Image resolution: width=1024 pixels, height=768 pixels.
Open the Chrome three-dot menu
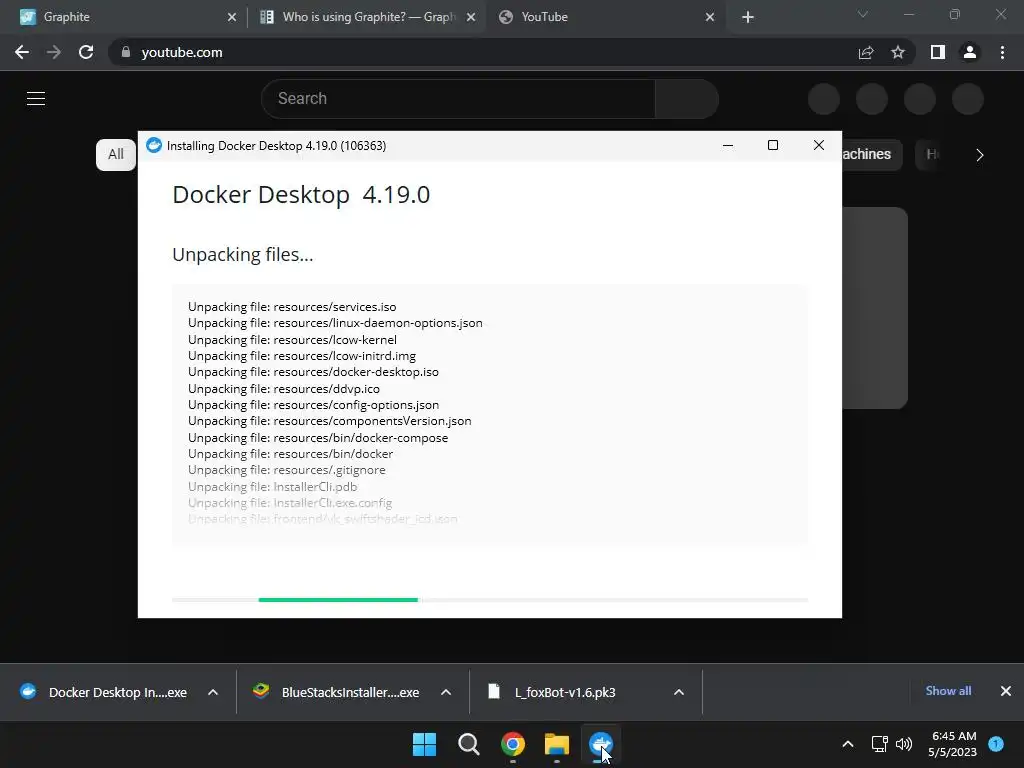(x=1002, y=52)
